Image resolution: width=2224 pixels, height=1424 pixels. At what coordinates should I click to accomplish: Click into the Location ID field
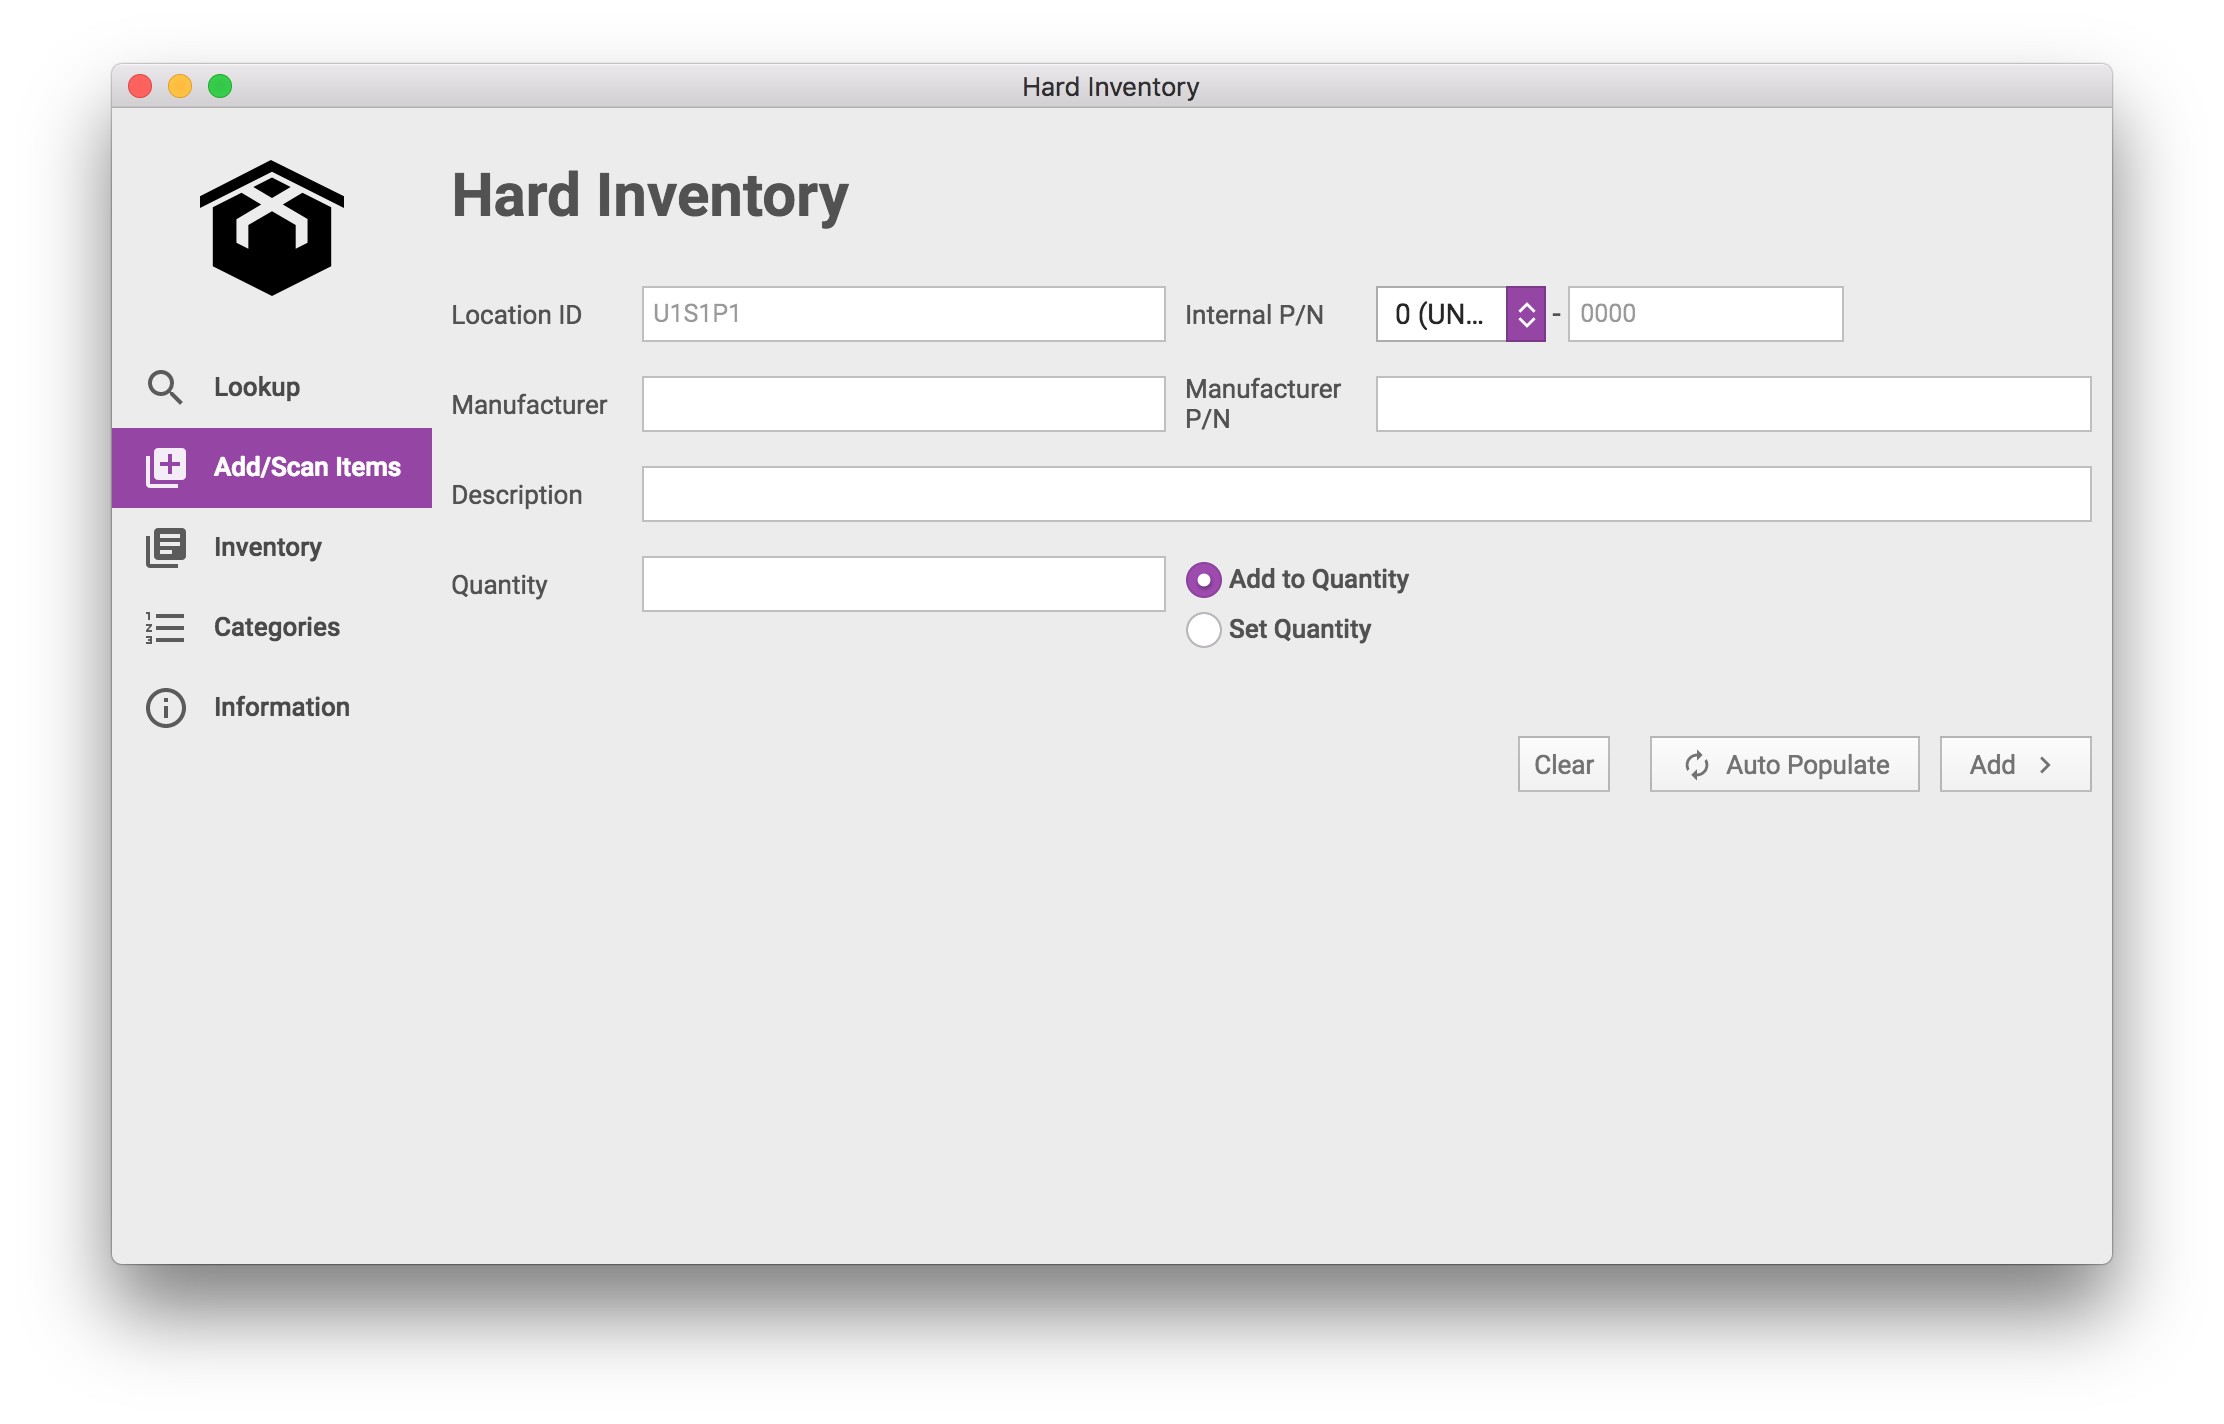tap(903, 314)
